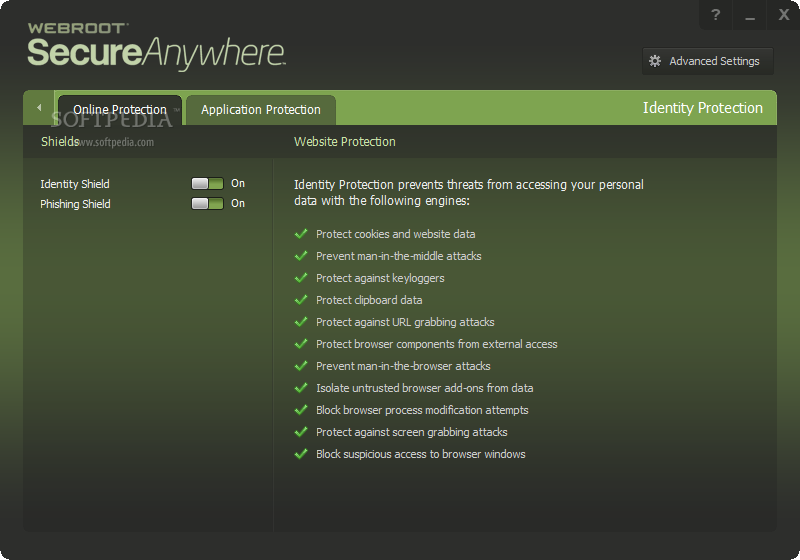Click the On status for Identity Shield
This screenshot has height=560, width=800.
tap(238, 184)
